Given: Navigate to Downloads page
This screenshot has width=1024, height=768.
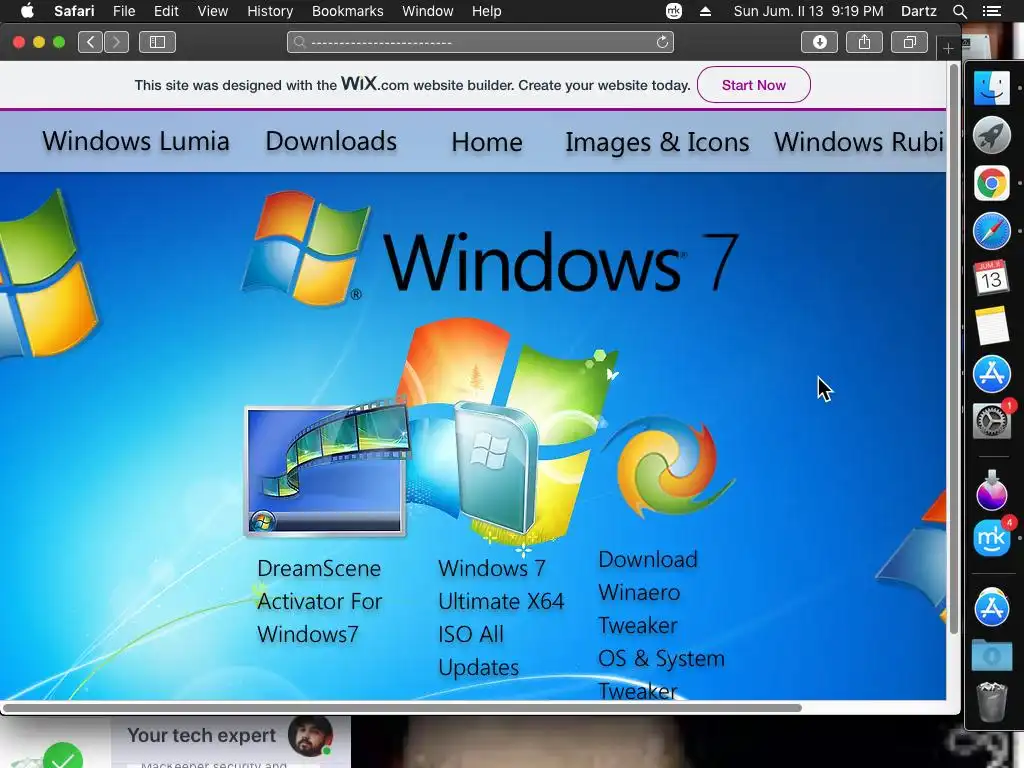Looking at the screenshot, I should pos(331,141).
